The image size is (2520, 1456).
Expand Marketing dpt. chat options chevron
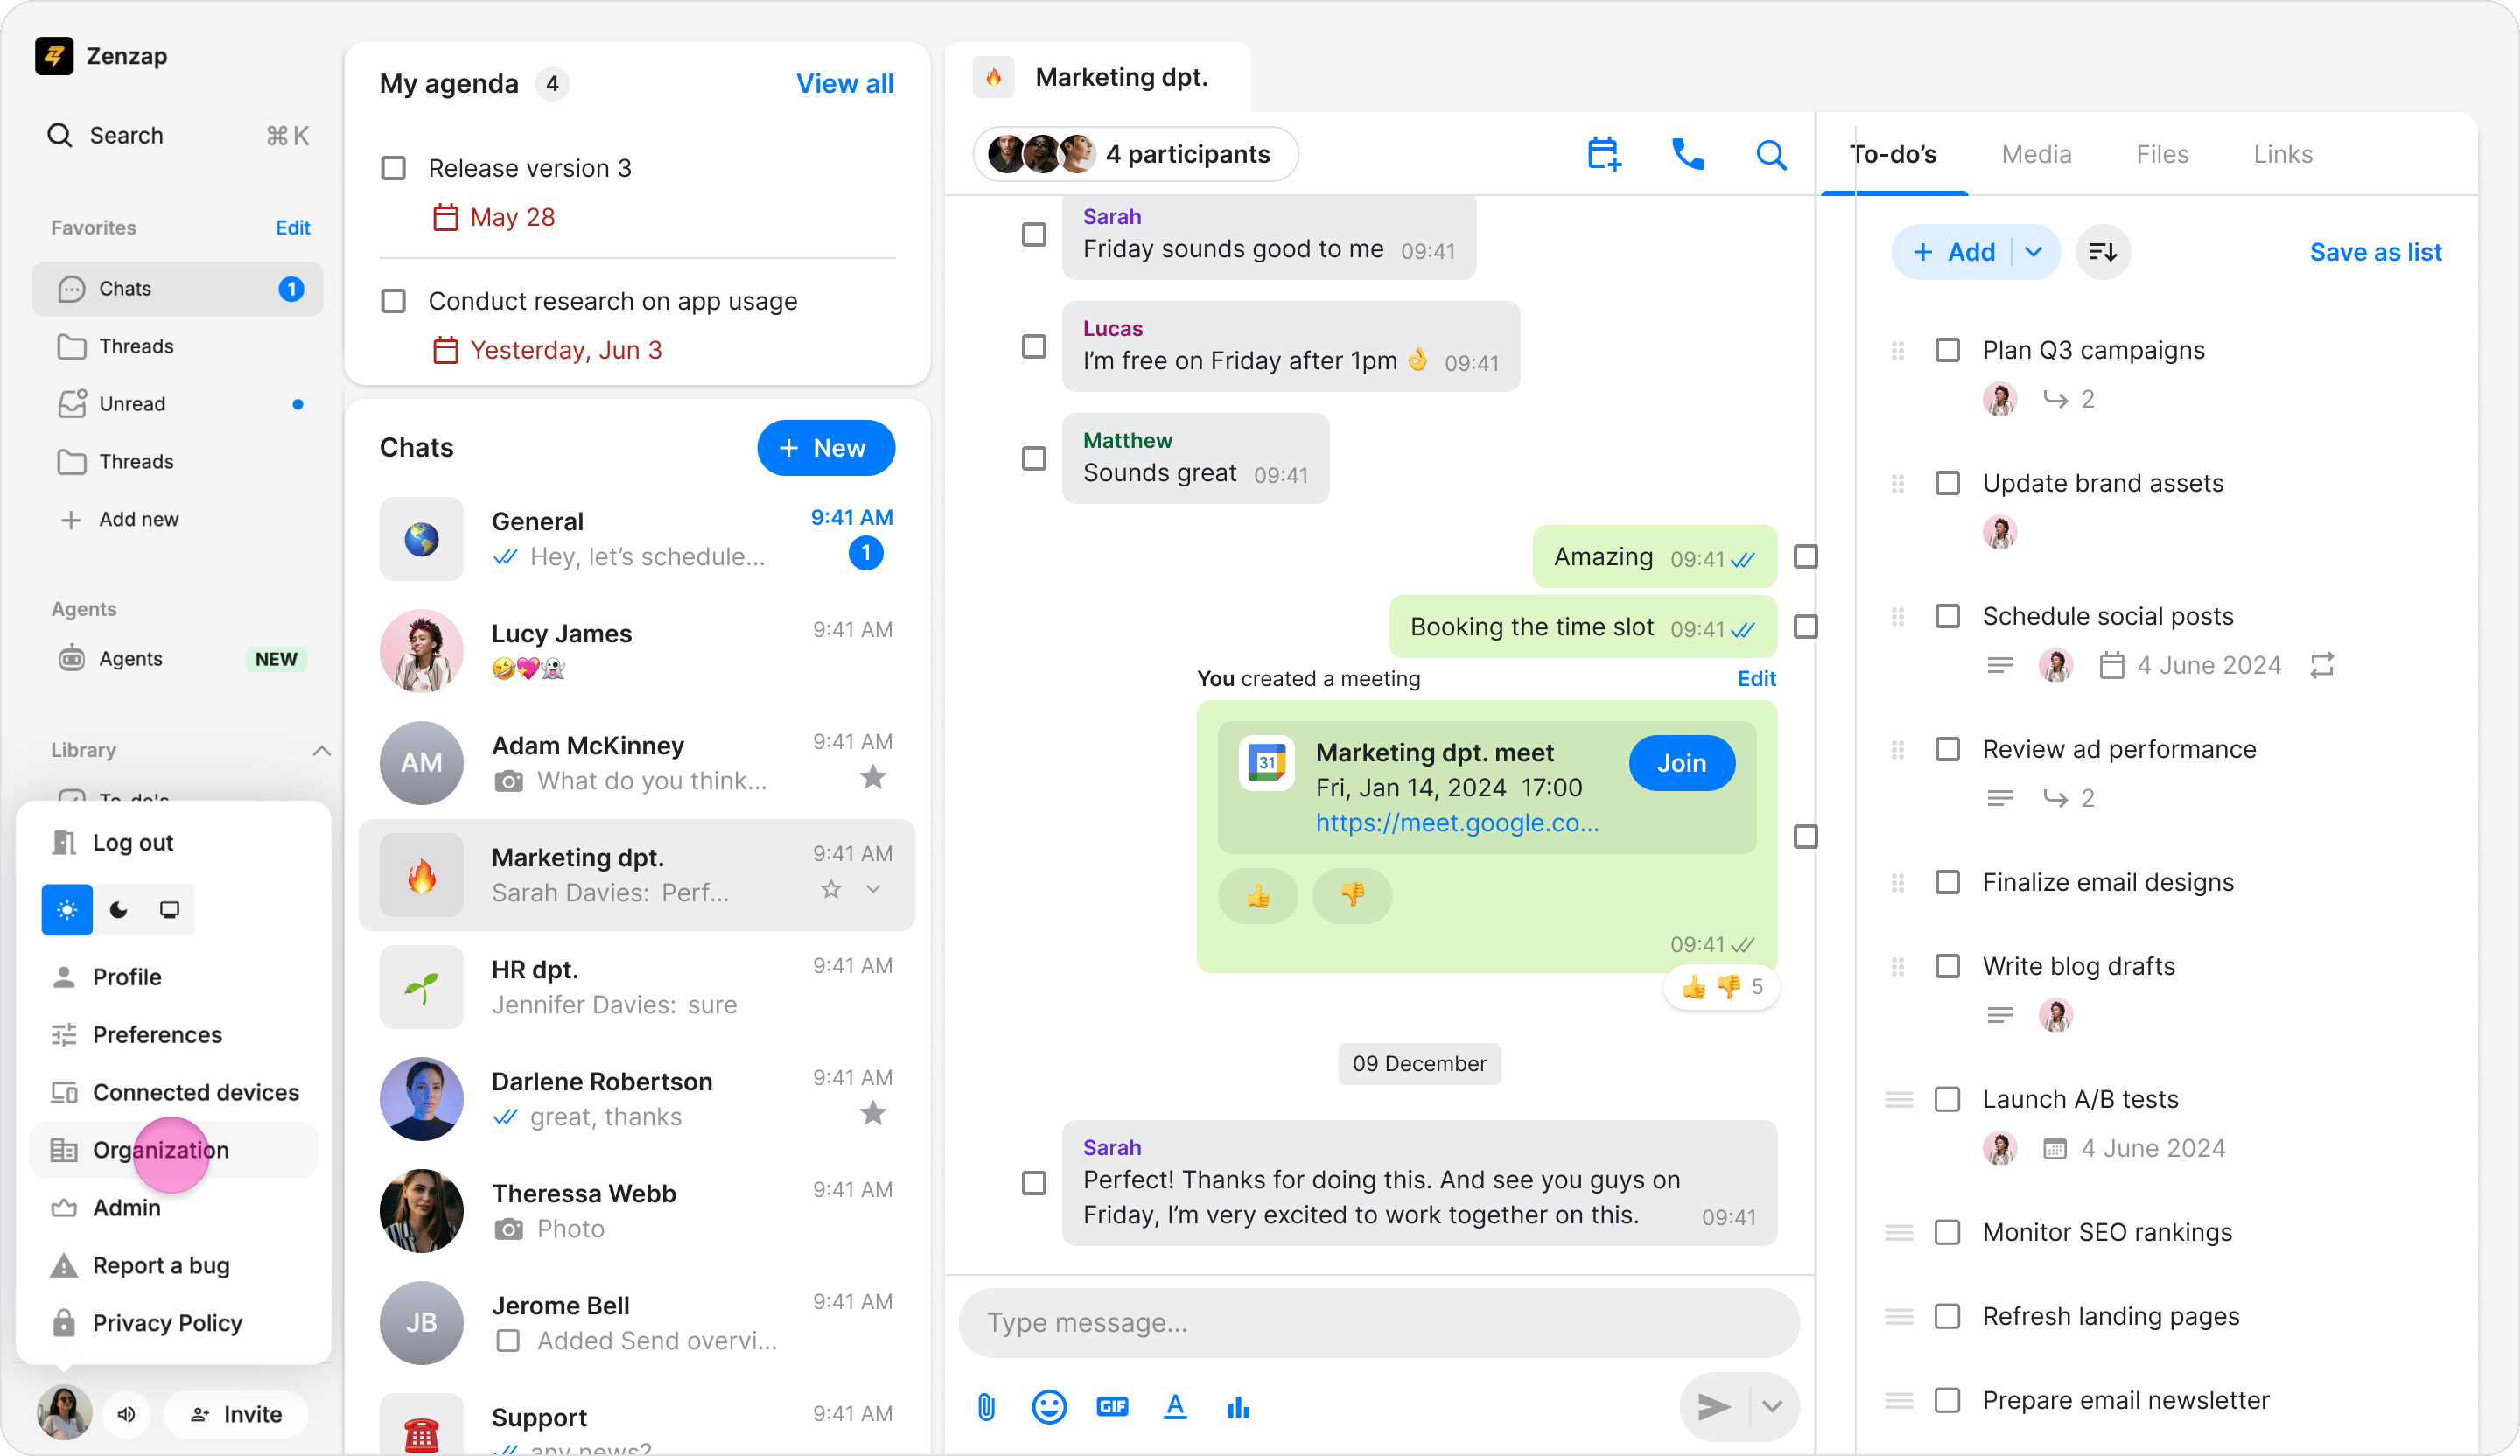coord(873,889)
